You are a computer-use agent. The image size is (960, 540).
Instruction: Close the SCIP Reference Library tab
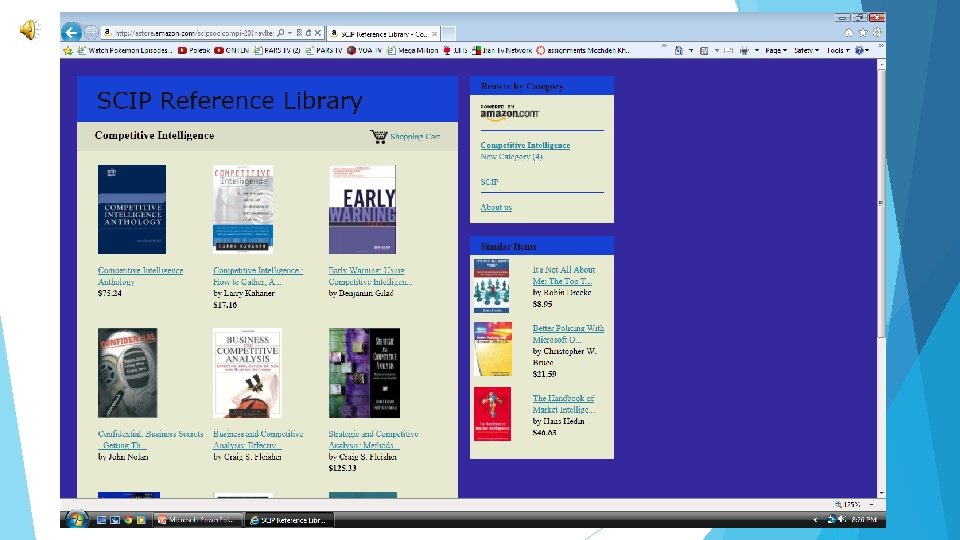[x=434, y=34]
